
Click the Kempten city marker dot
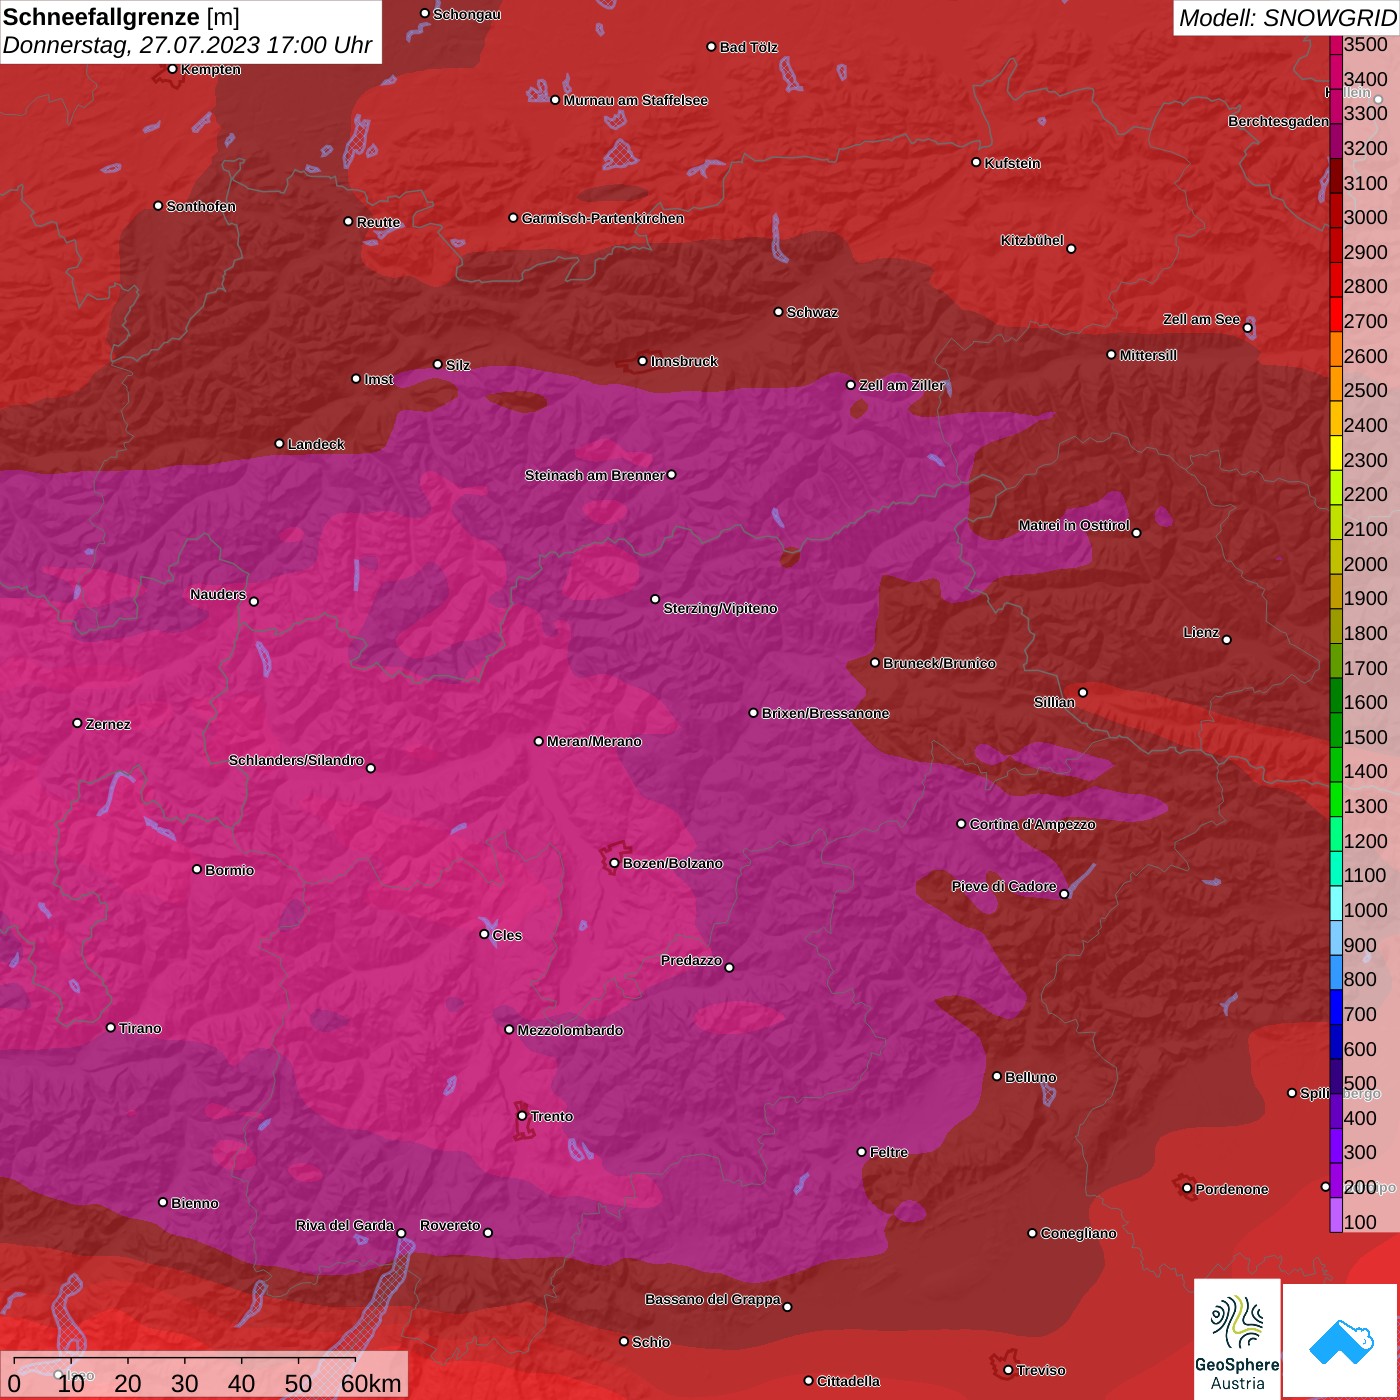(x=173, y=69)
